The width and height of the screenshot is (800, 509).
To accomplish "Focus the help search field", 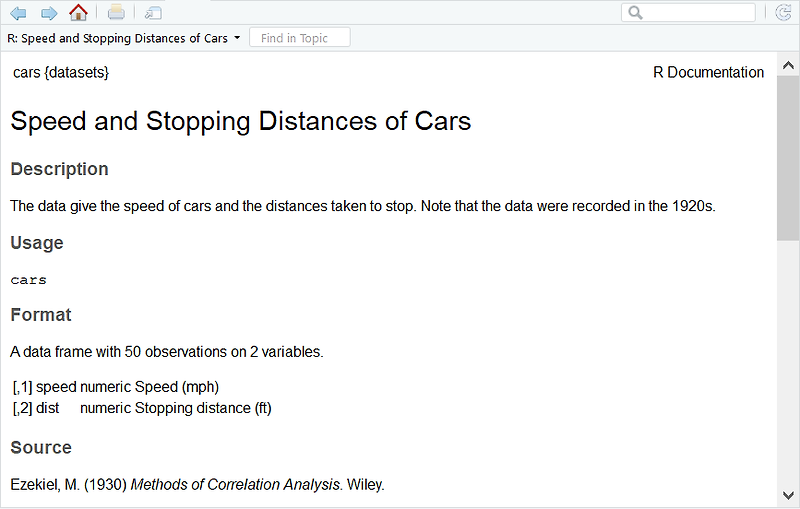I will tap(688, 12).
